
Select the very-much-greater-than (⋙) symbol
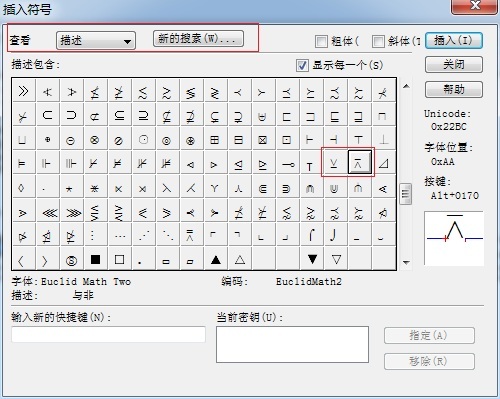(x=71, y=212)
